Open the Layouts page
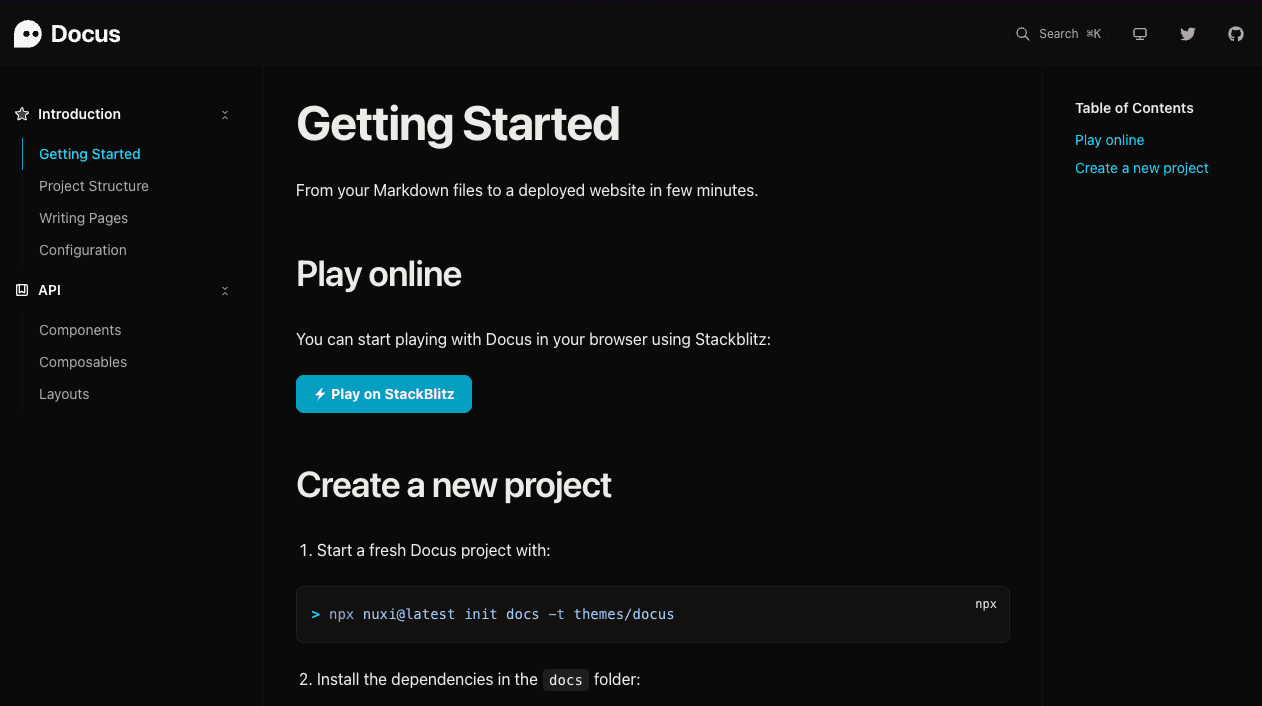 [64, 394]
